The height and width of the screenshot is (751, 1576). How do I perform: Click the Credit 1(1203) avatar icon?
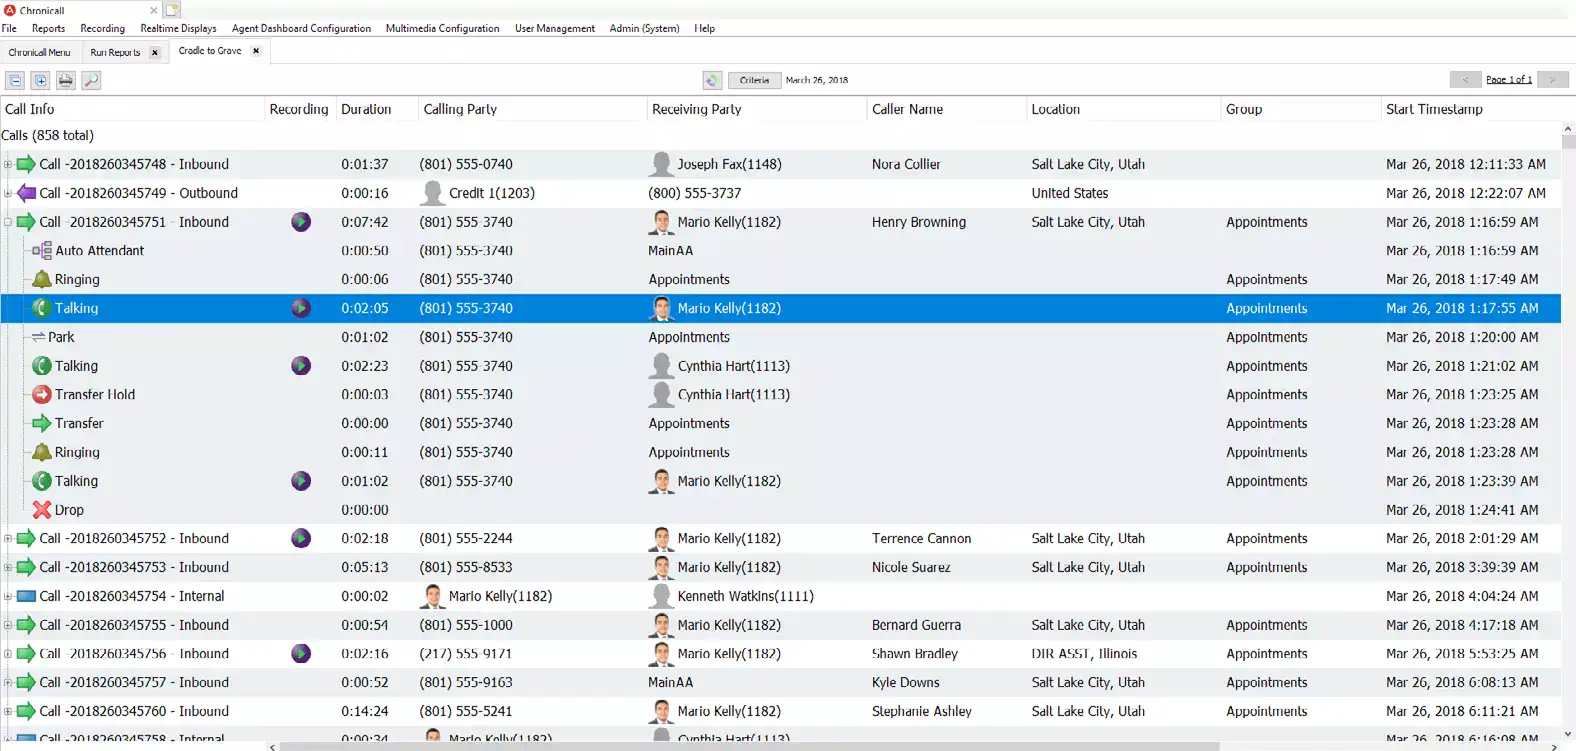pyautogui.click(x=433, y=193)
